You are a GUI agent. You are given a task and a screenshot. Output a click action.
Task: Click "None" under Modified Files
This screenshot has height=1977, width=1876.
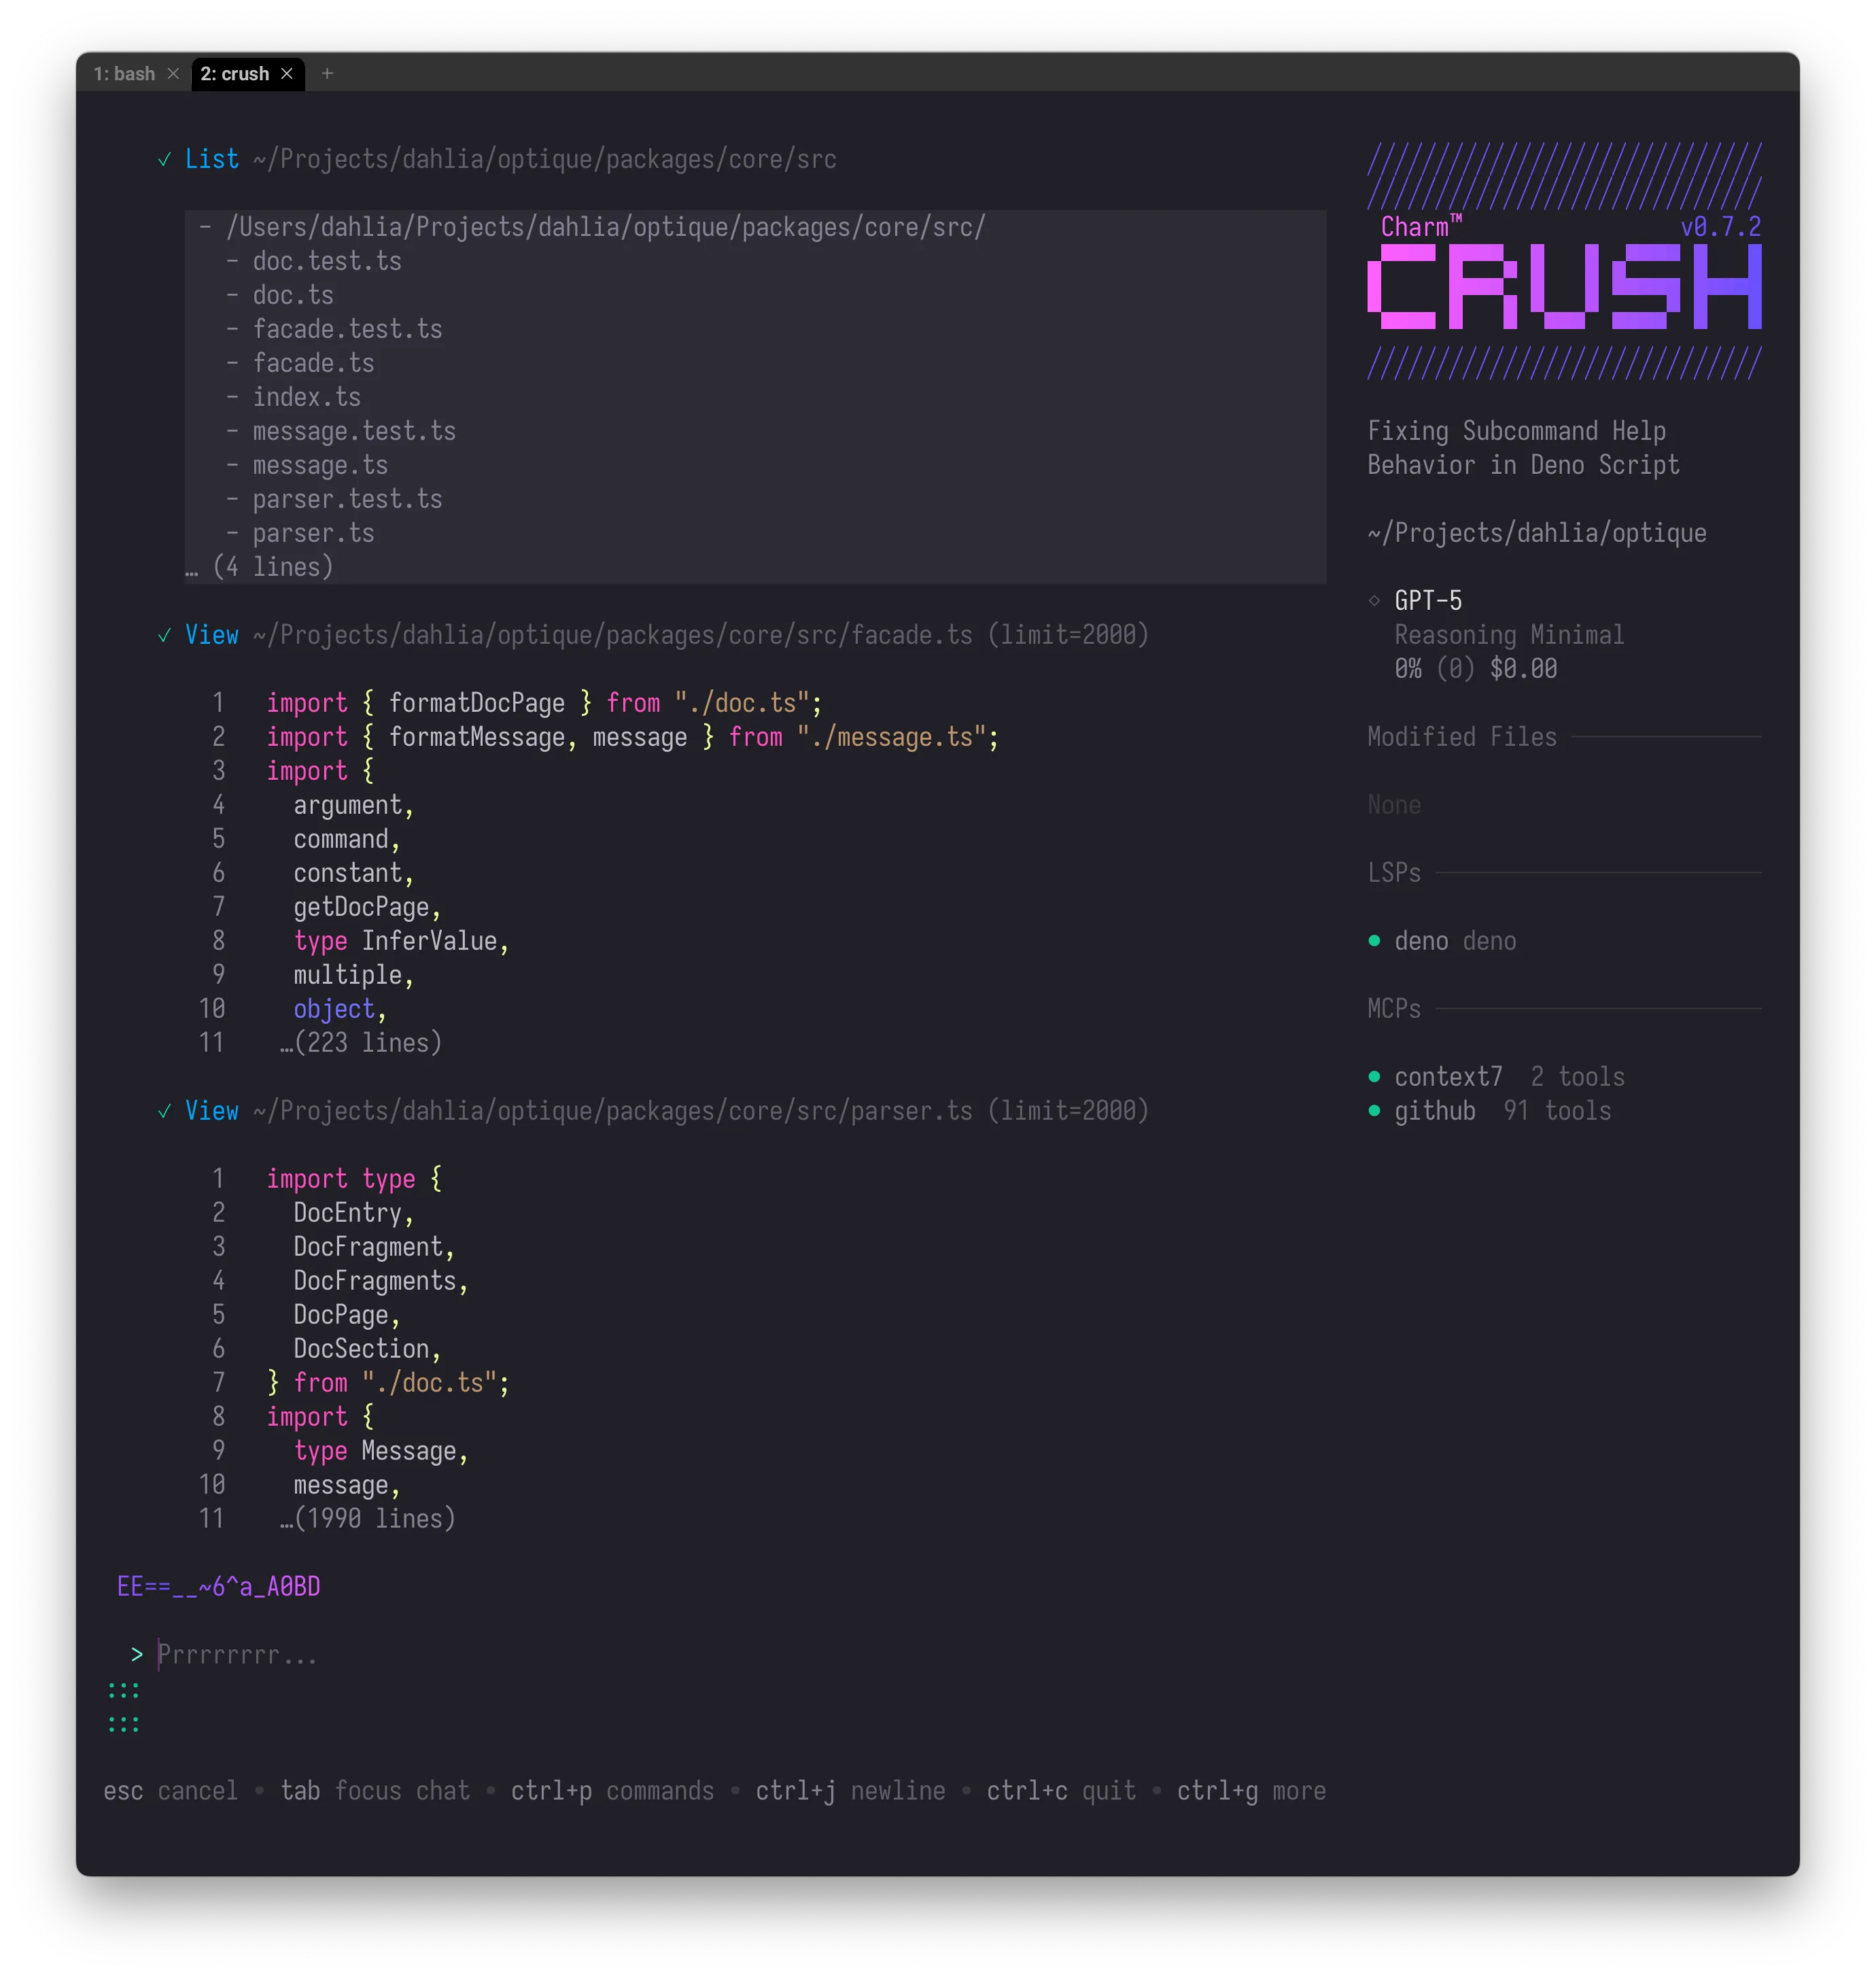[x=1394, y=805]
